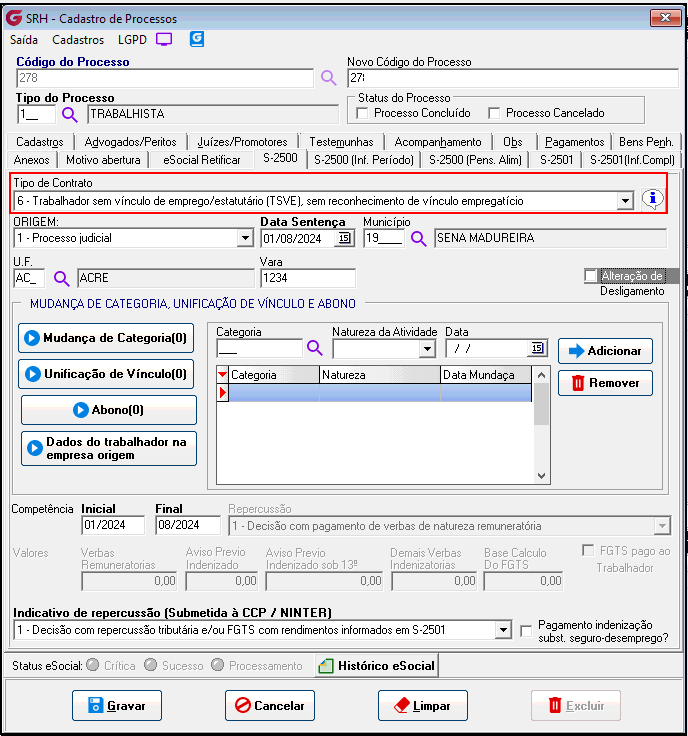Viewport: 688px width, 736px height.
Task: Select Sucesso status radio button
Action: click(x=151, y=665)
